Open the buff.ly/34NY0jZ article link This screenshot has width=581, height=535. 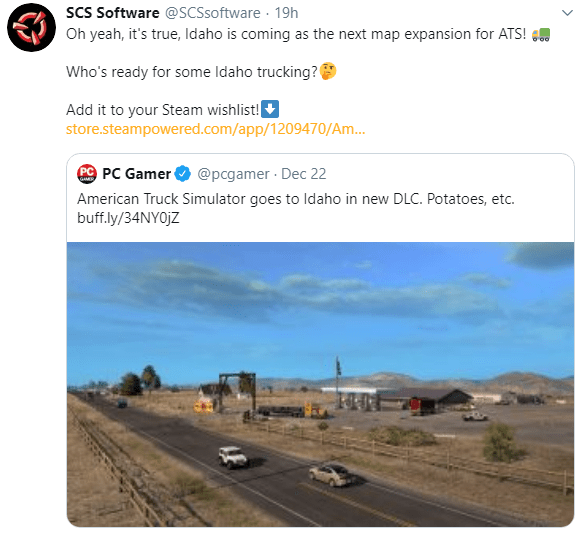click(128, 218)
